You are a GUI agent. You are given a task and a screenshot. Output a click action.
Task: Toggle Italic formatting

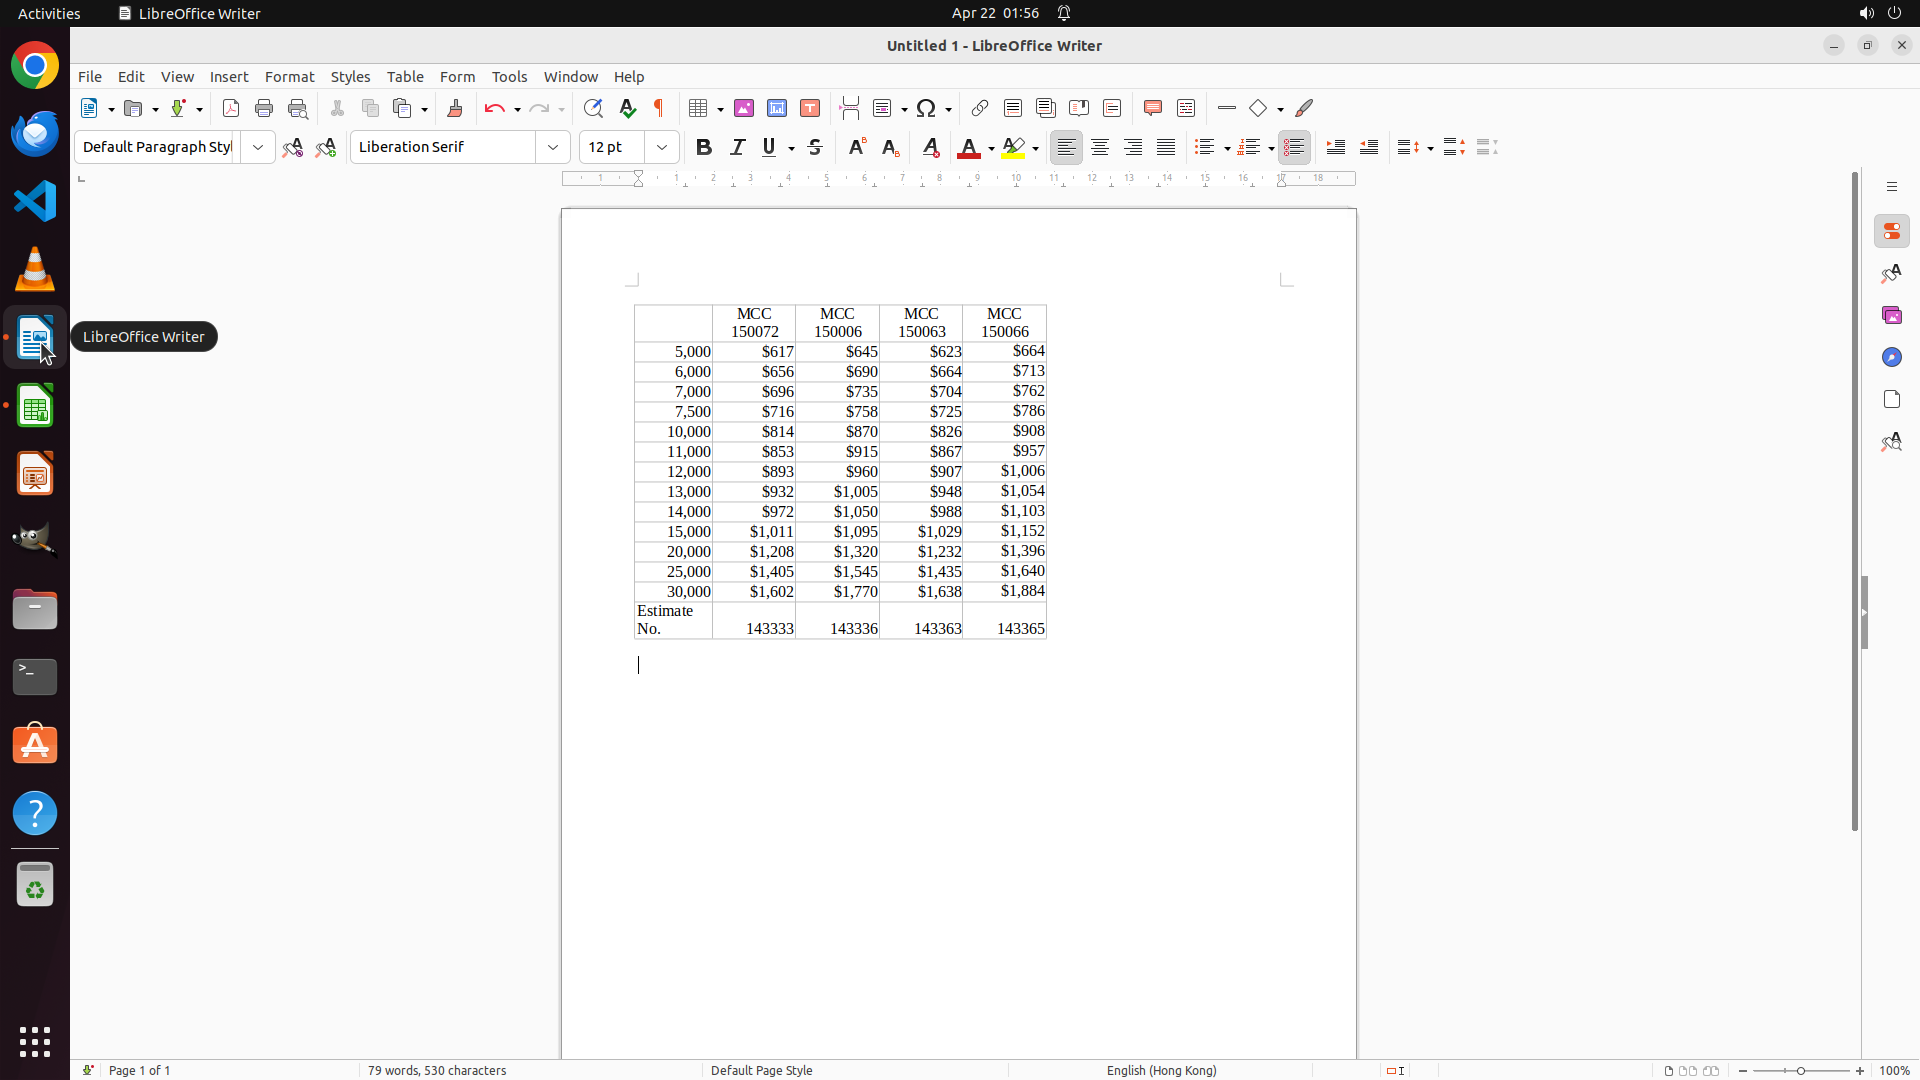[x=737, y=147]
